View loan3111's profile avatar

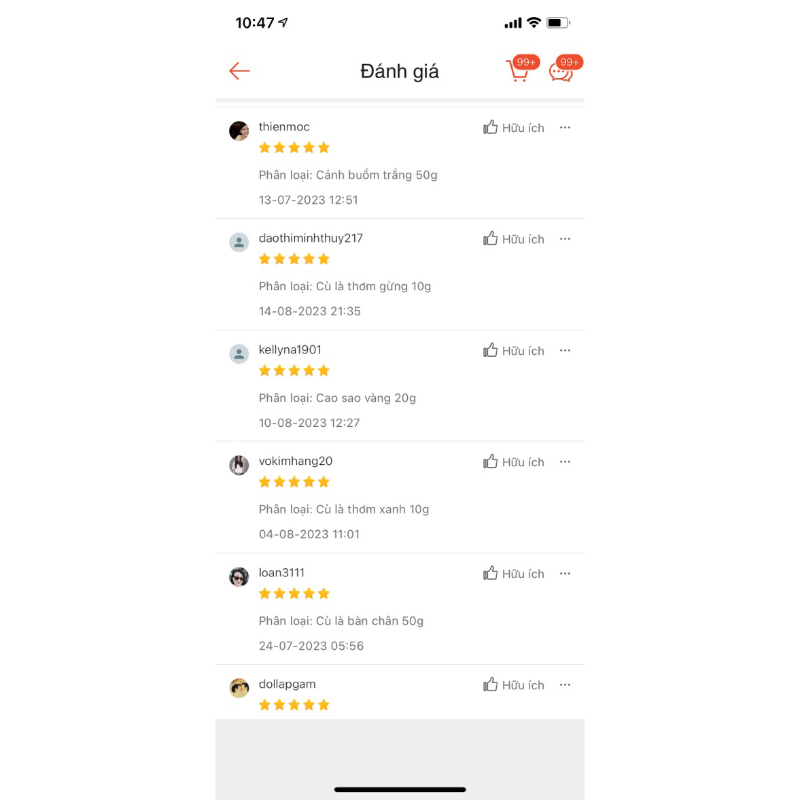click(x=239, y=577)
